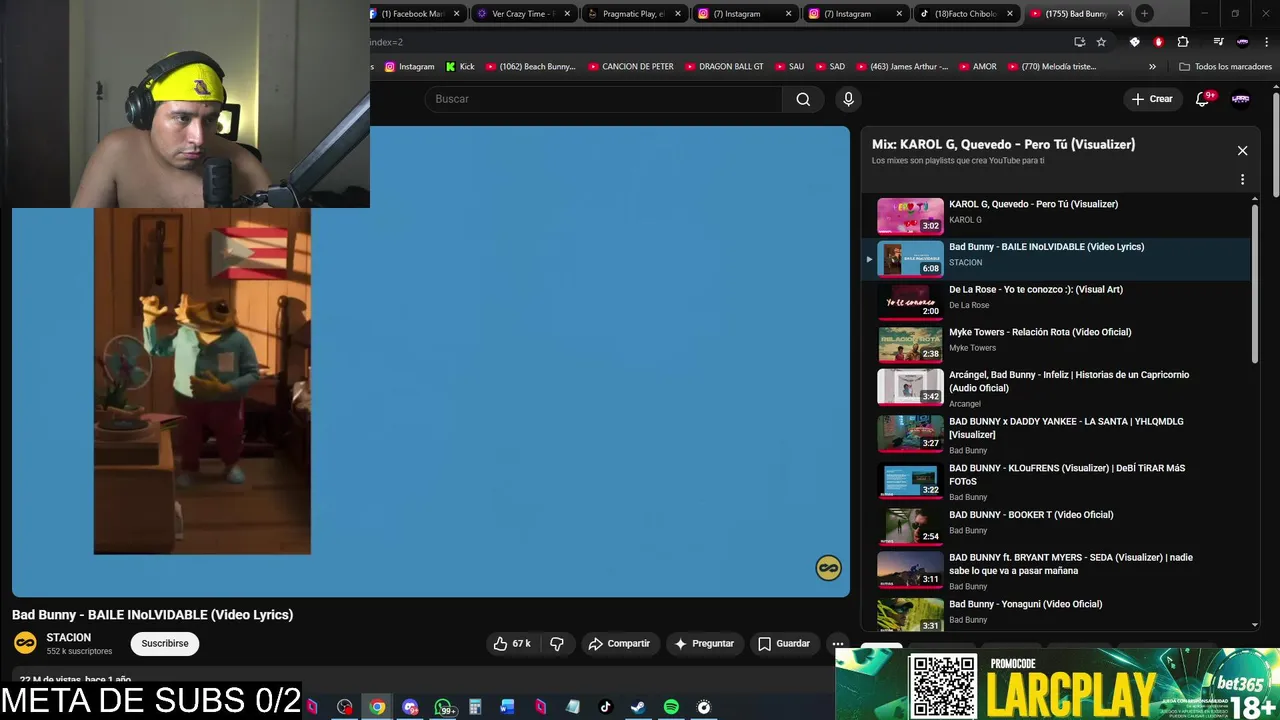Open Todos los marcadores folder
Image resolution: width=1280 pixels, height=720 pixels.
[x=1225, y=67]
